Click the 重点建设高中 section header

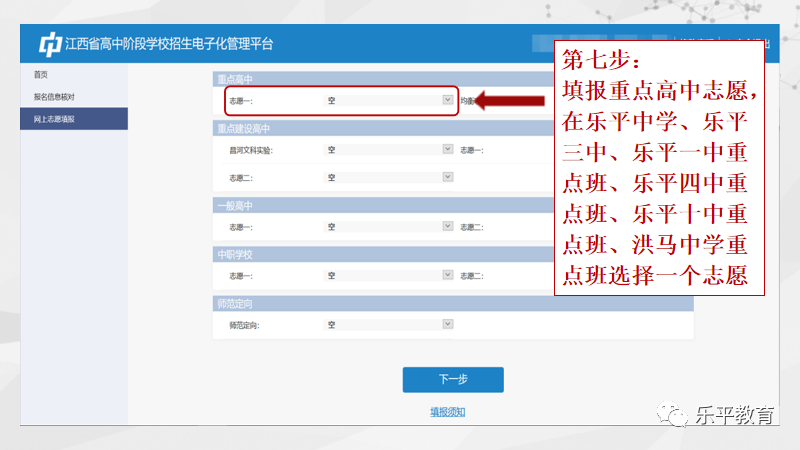click(x=244, y=128)
